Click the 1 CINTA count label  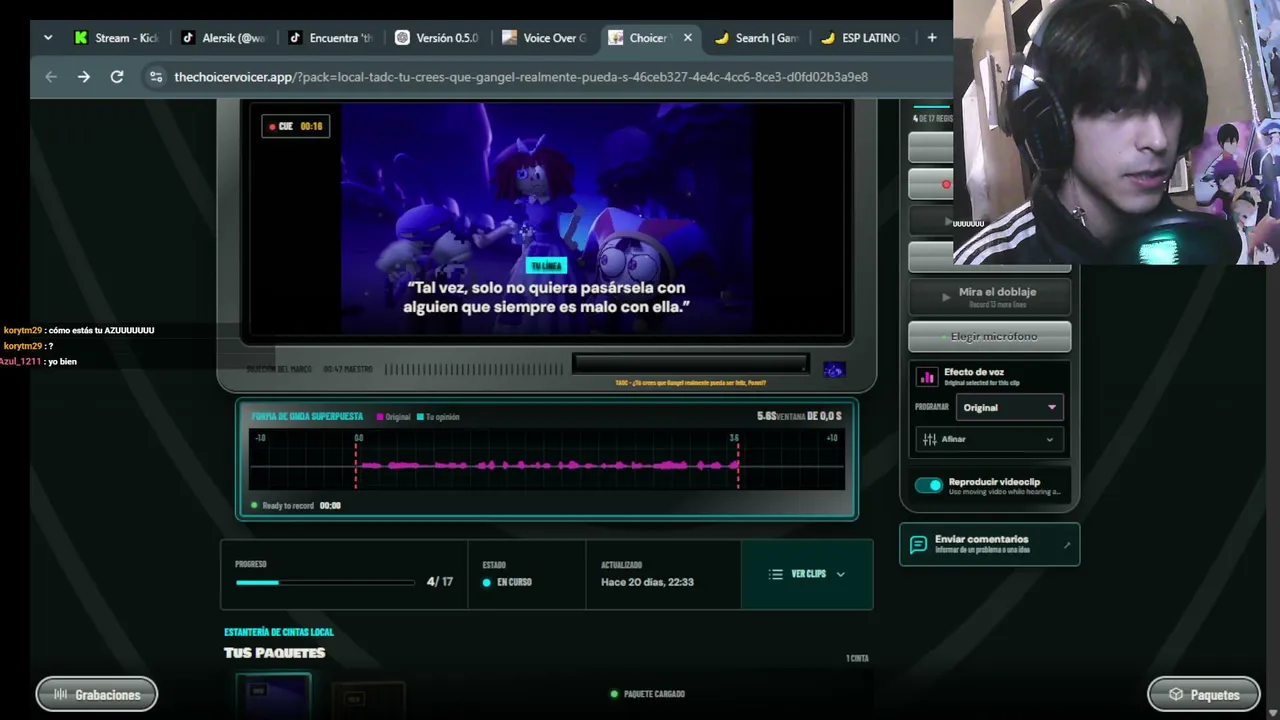[x=857, y=658]
